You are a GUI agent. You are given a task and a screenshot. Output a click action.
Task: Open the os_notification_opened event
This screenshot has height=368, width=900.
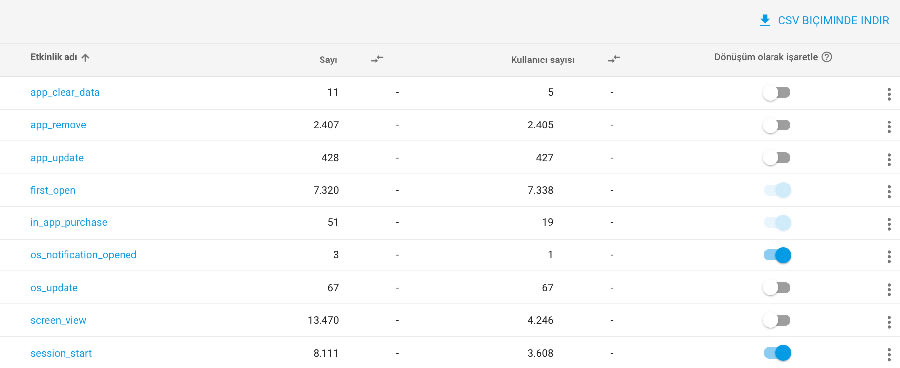(x=83, y=255)
